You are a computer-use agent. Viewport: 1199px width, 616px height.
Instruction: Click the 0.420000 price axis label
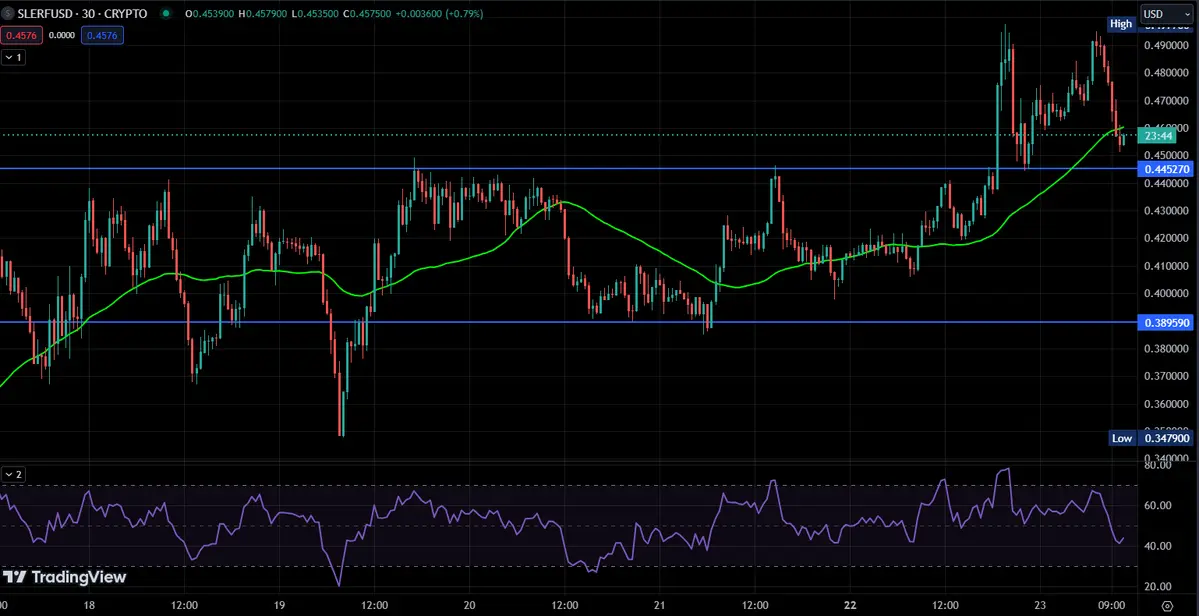pyautogui.click(x=1165, y=238)
